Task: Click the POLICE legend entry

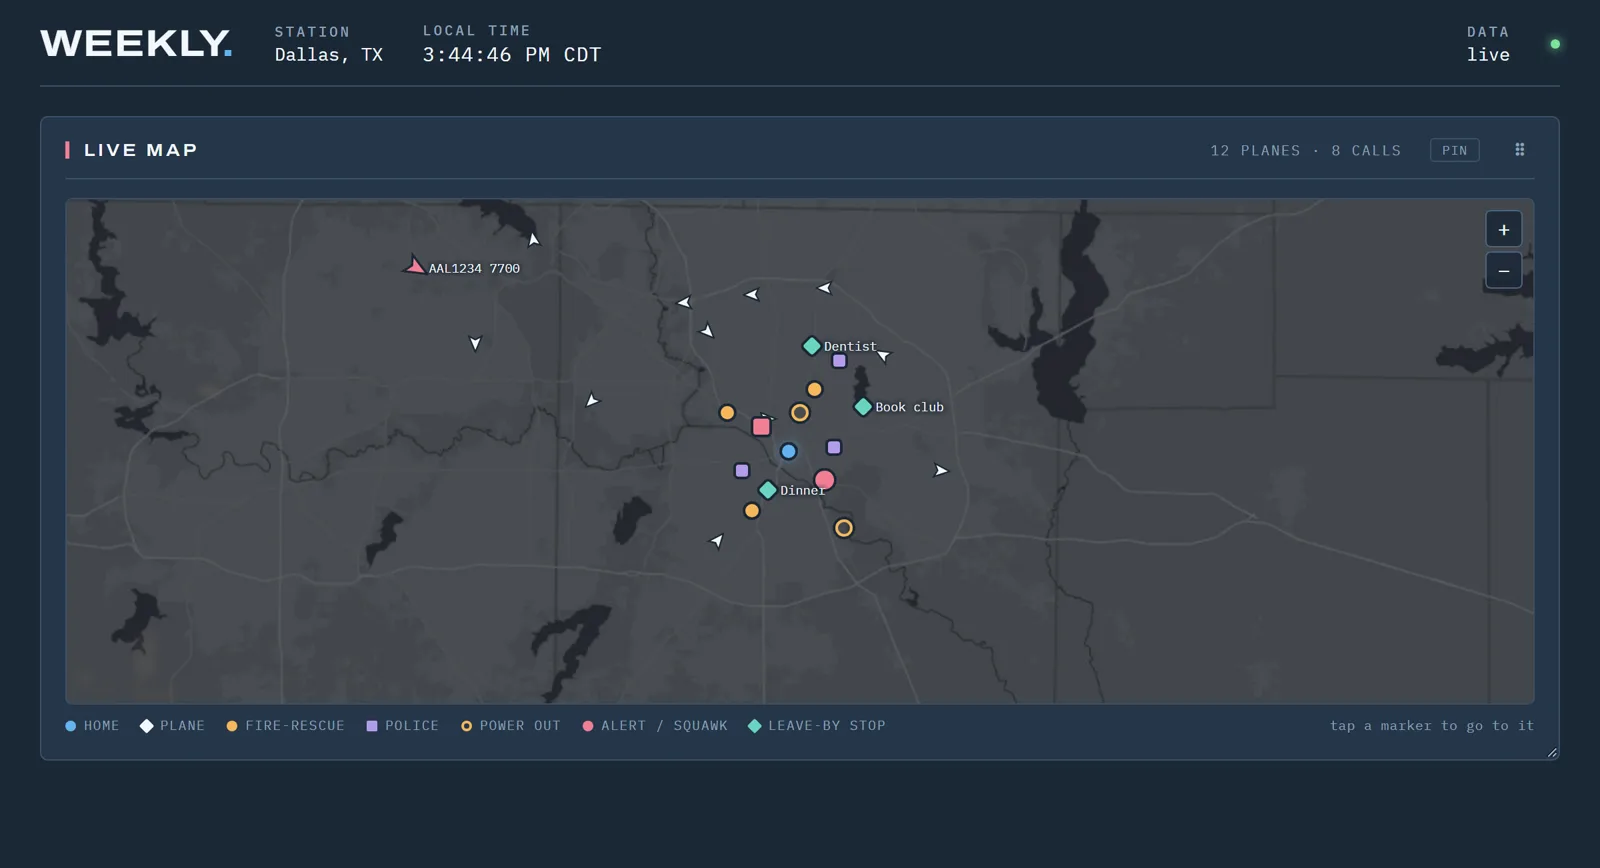Action: coord(402,726)
